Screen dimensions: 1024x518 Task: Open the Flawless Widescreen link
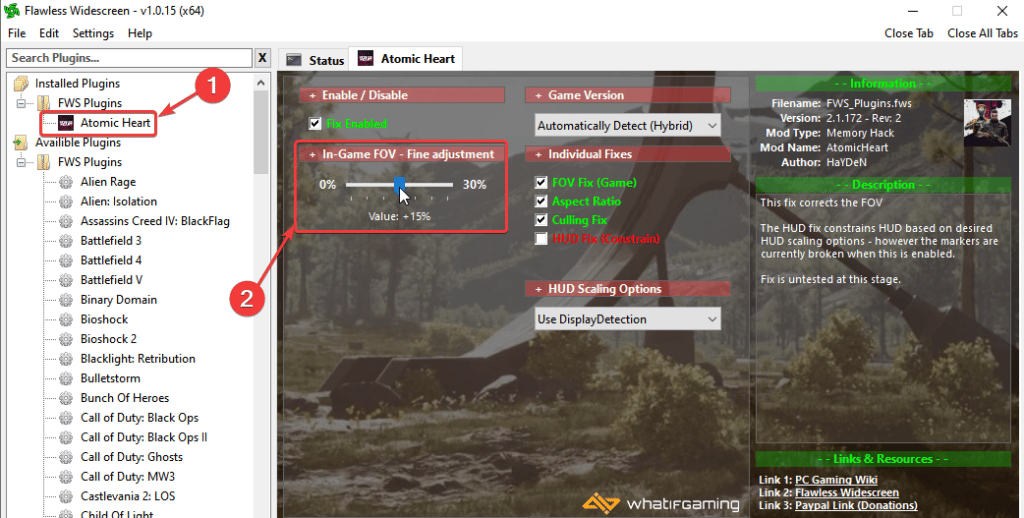846,493
